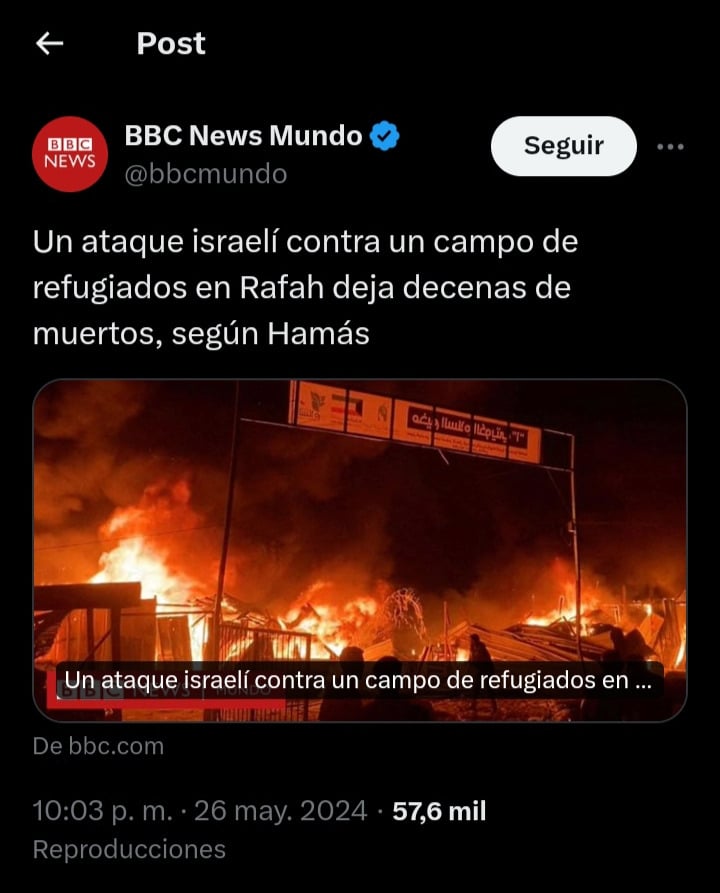Tap the back arrow icon
720x893 pixels.
point(50,43)
